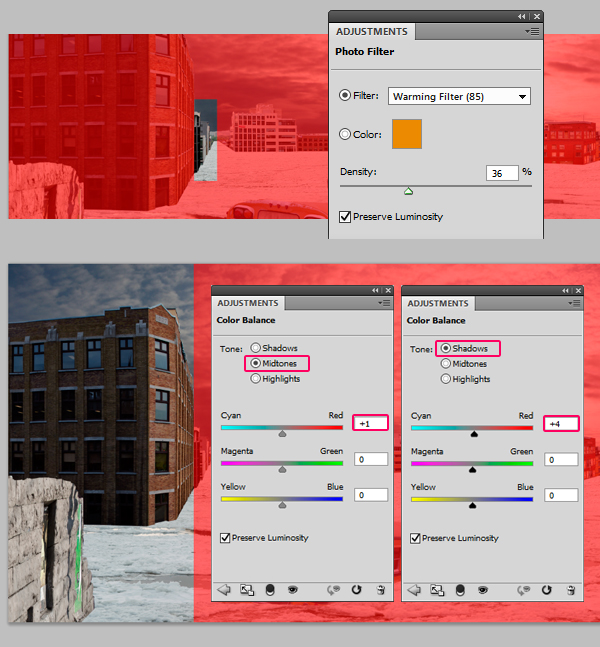Image resolution: width=600 pixels, height=647 pixels.
Task: Close the Shadows Color Balance panel
Action: 578,291
